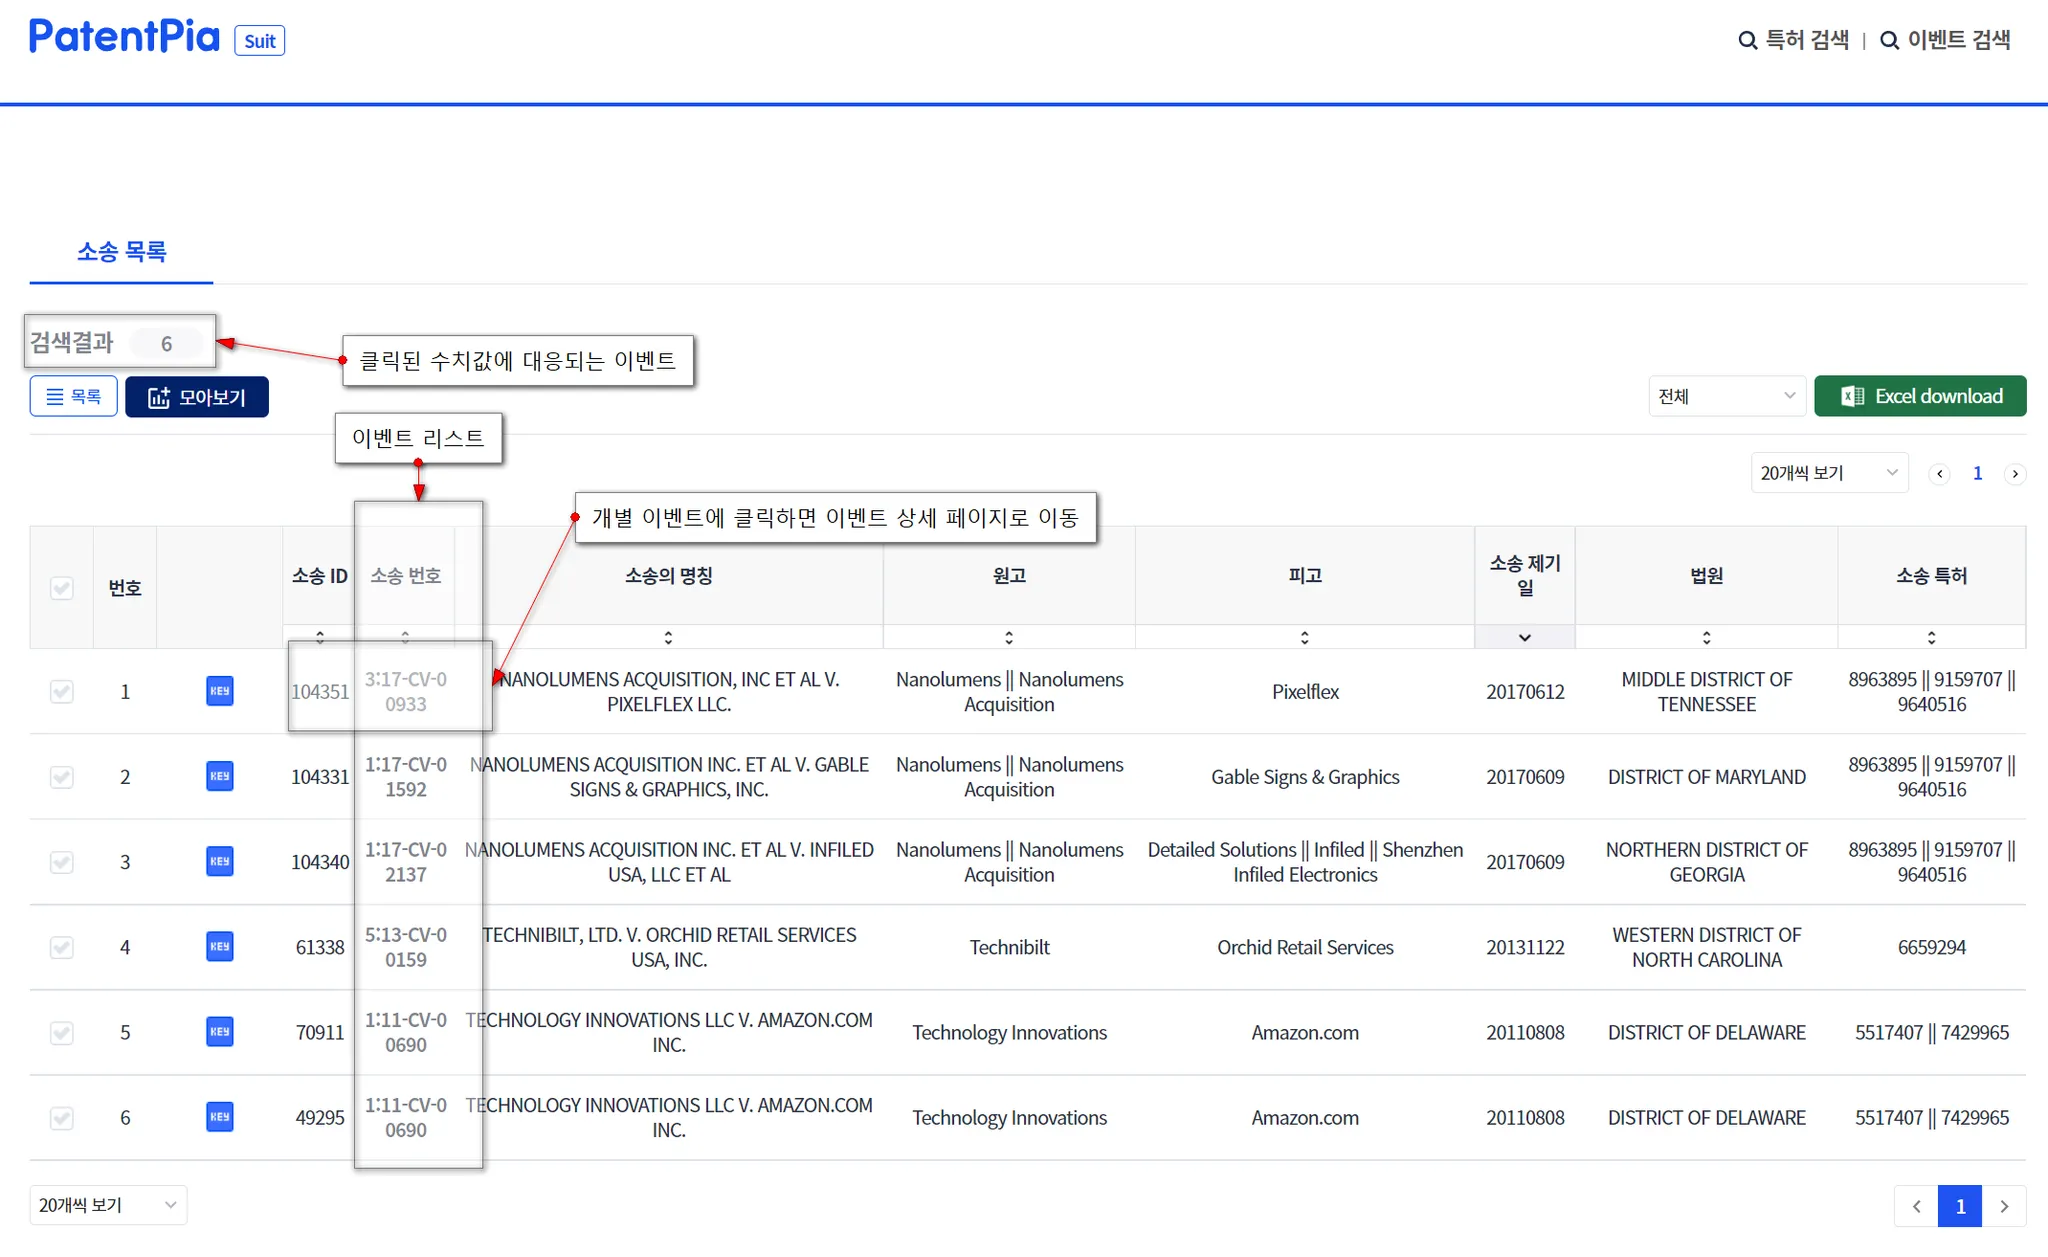
Task: Sort the 원고 column using its arrows
Action: [1008, 637]
